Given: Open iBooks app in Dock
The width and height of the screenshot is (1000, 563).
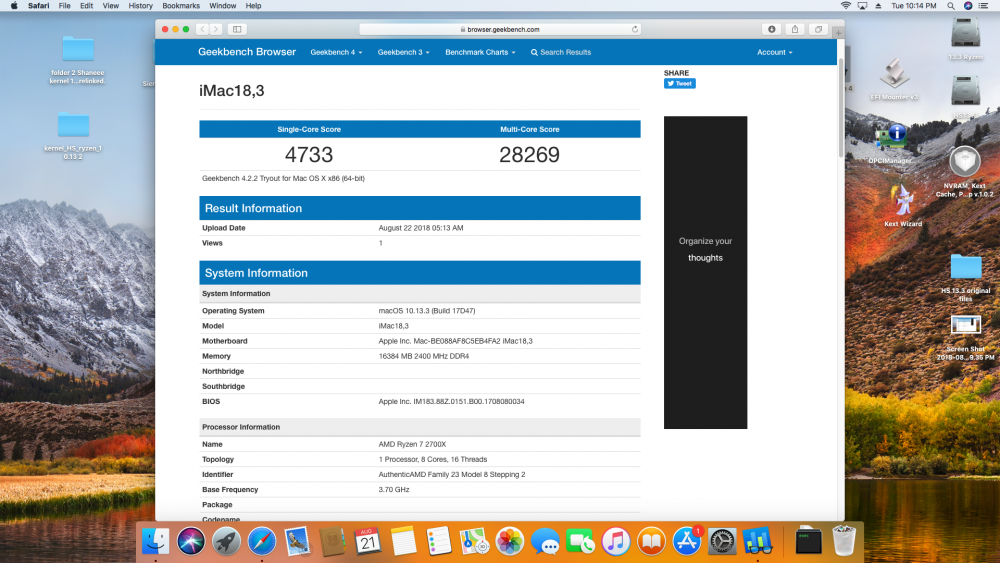Looking at the screenshot, I should (x=651, y=541).
